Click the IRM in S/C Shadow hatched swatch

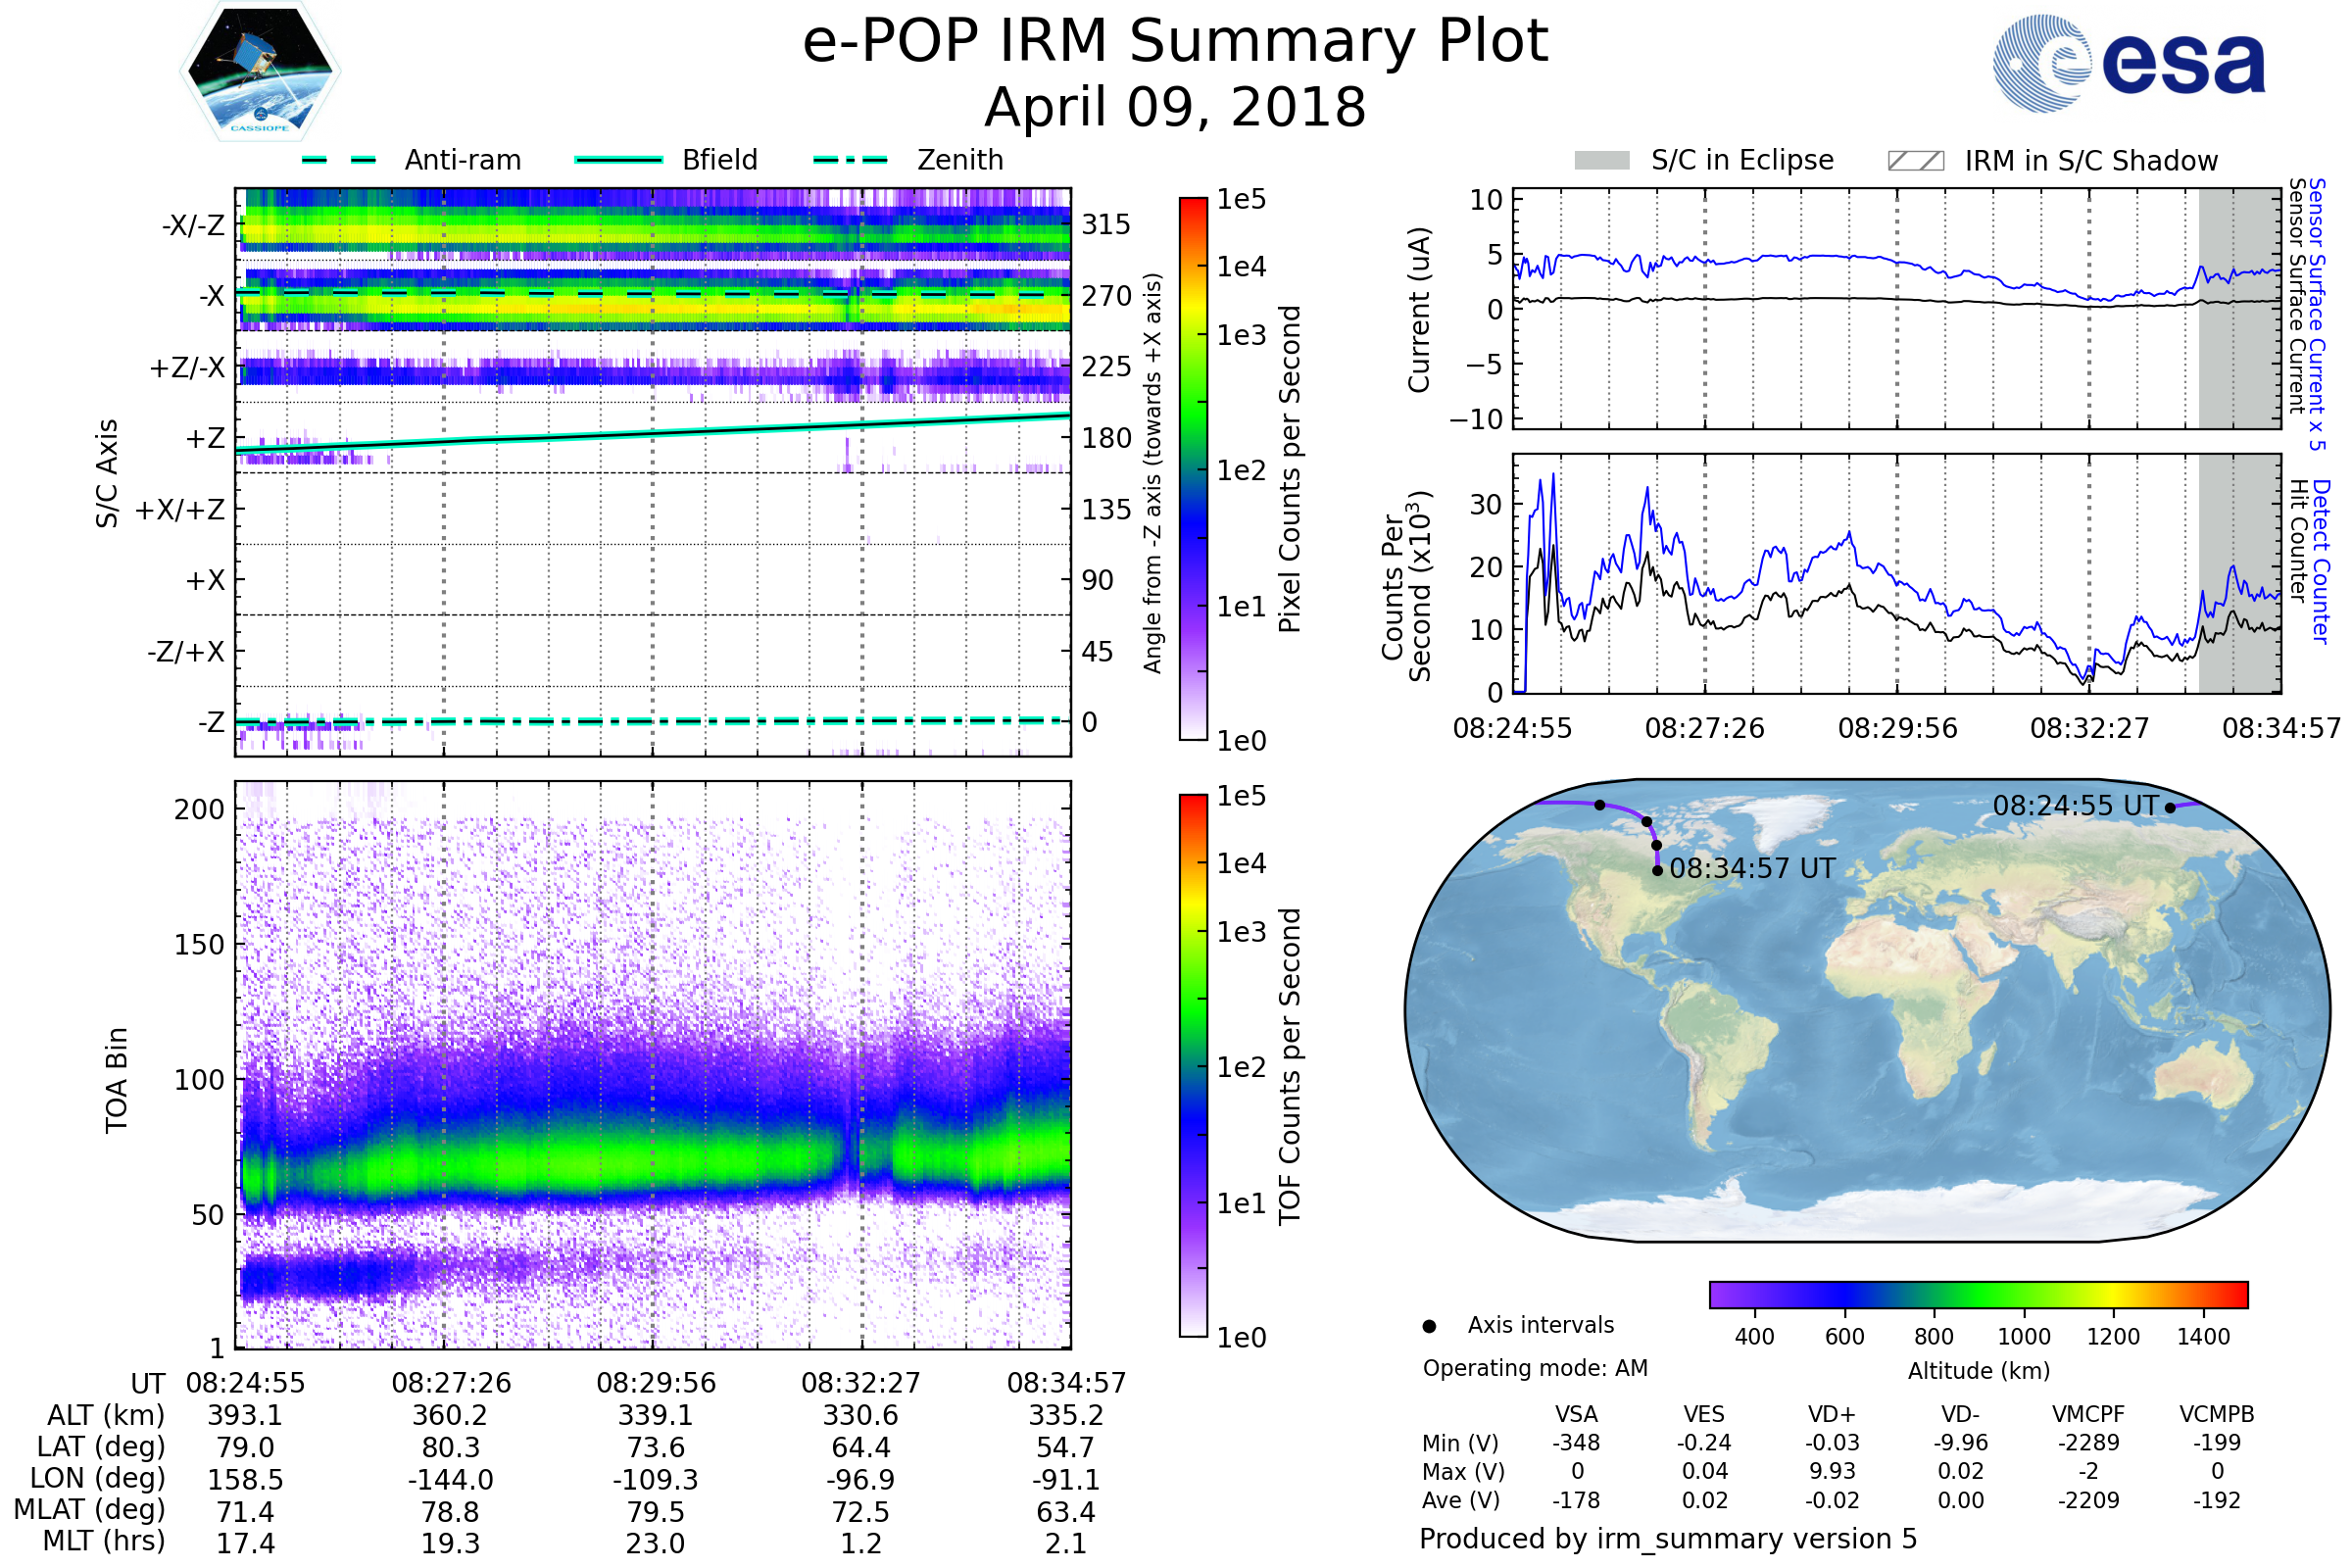(1915, 161)
